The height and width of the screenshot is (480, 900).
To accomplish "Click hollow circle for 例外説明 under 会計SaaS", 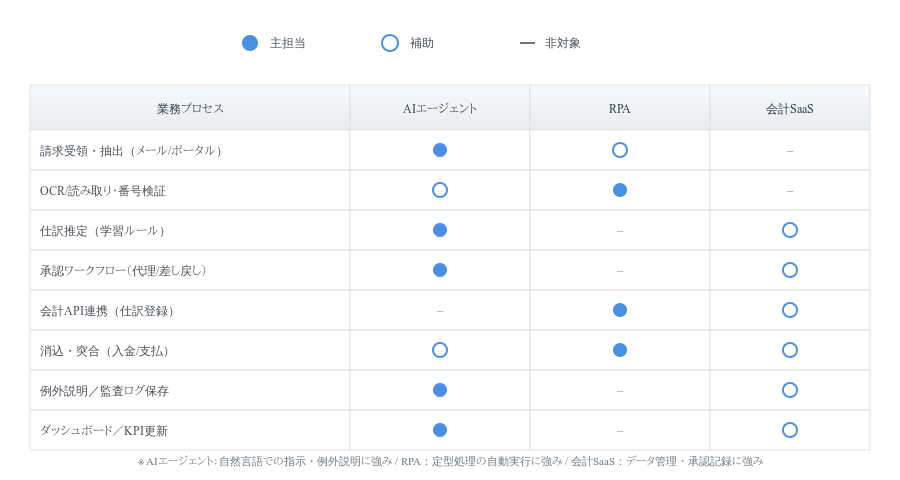I will coord(790,390).
